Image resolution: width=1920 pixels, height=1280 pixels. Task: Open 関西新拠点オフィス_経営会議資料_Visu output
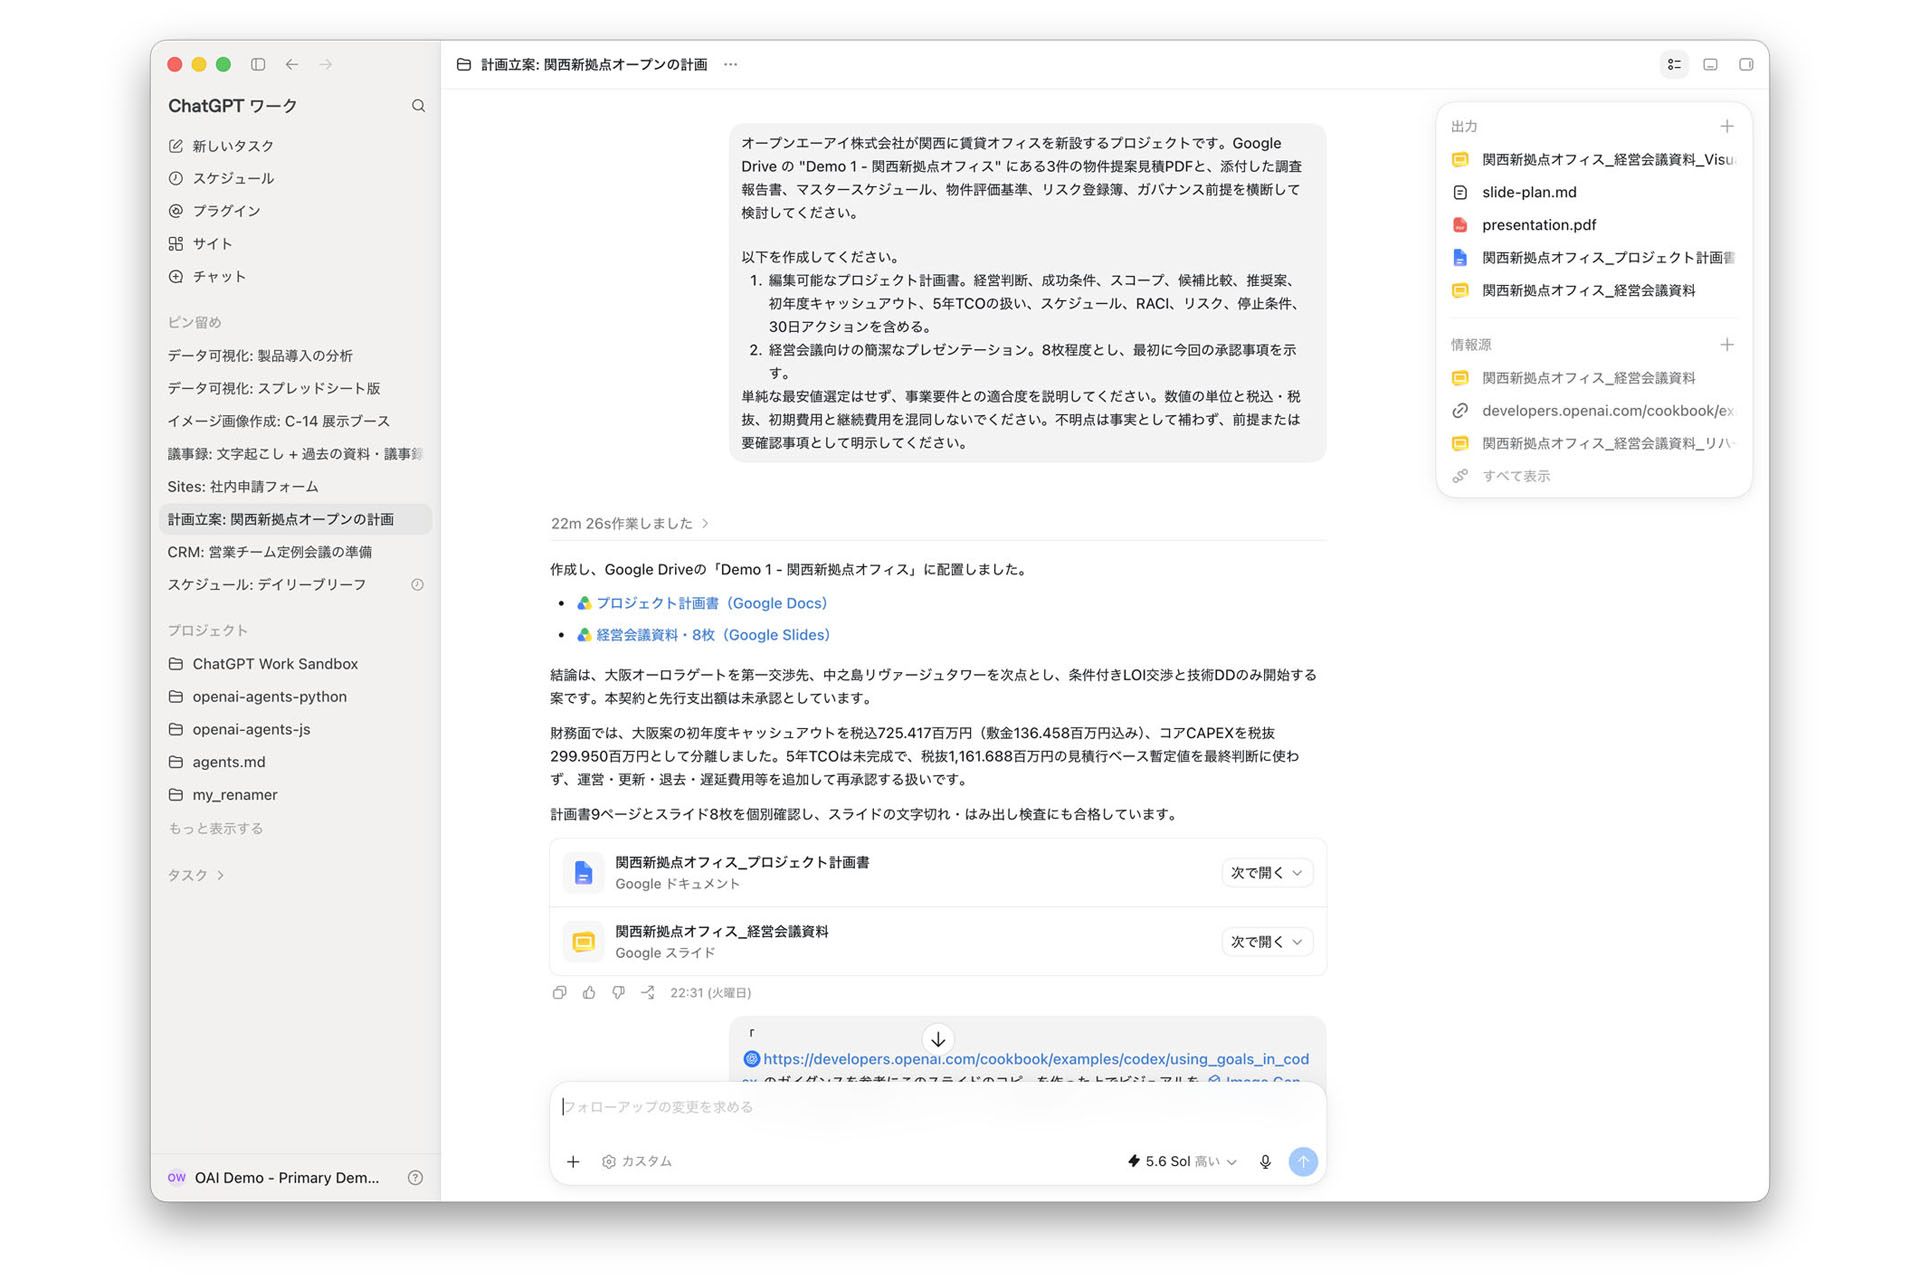pyautogui.click(x=1594, y=160)
